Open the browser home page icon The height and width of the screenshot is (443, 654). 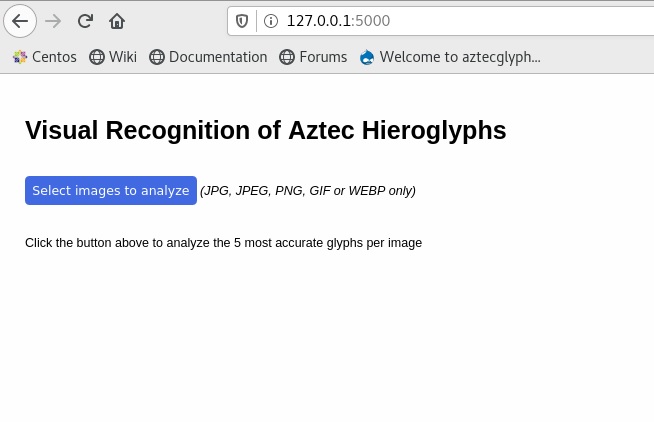[x=117, y=21]
